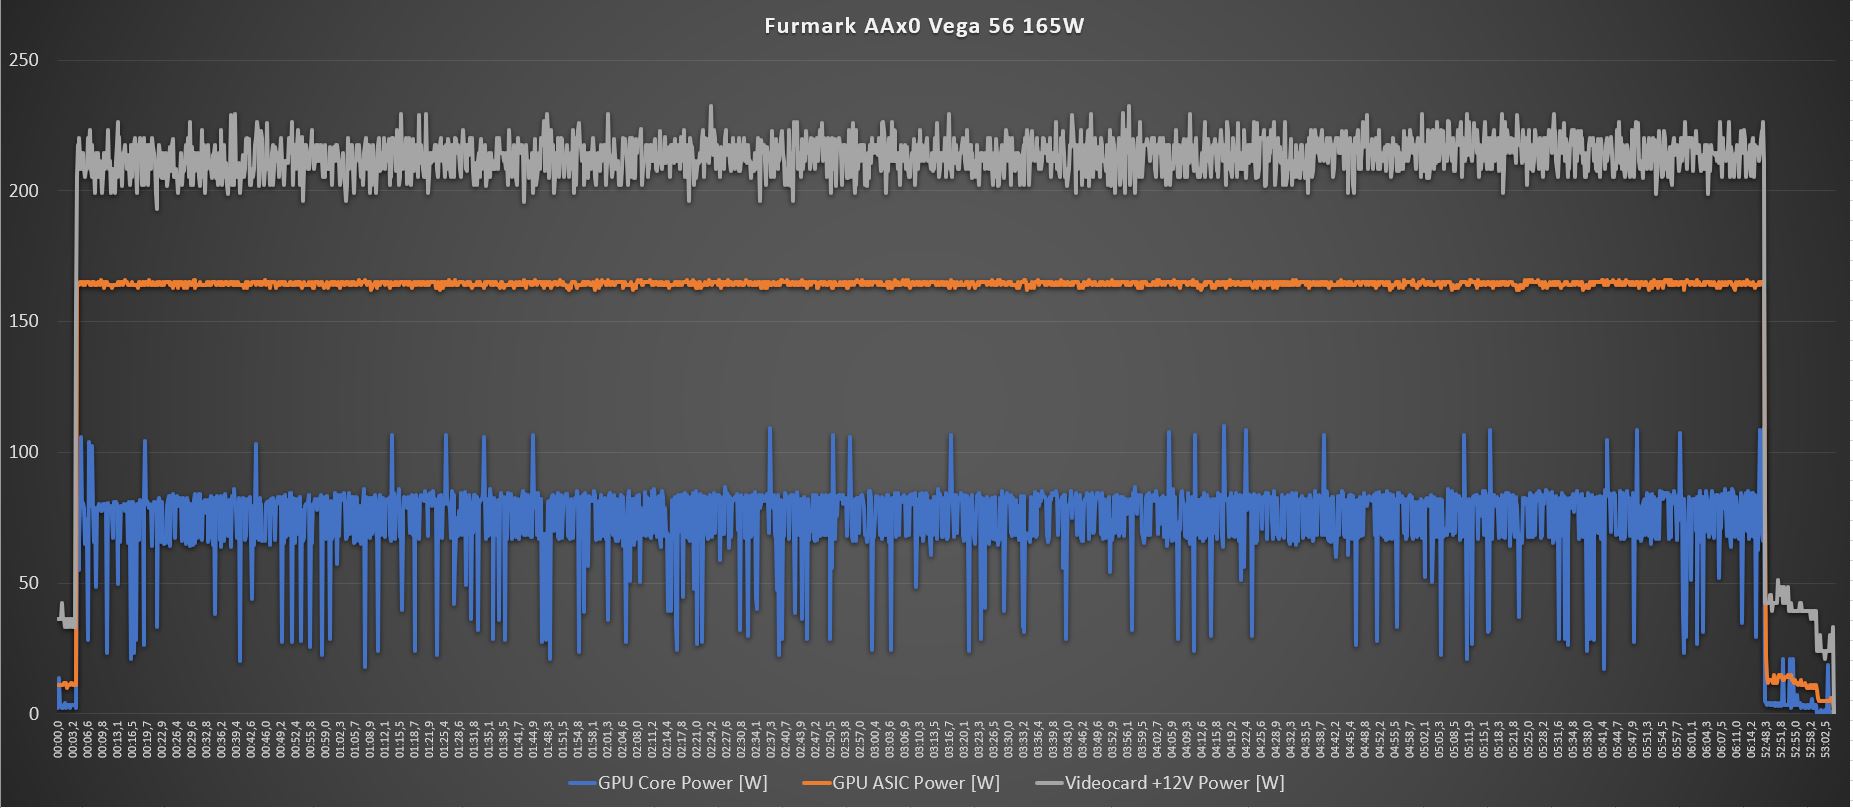Click the gray Videocard +12V Power legend marker
Screen dimensions: 1853x808
[1049, 783]
